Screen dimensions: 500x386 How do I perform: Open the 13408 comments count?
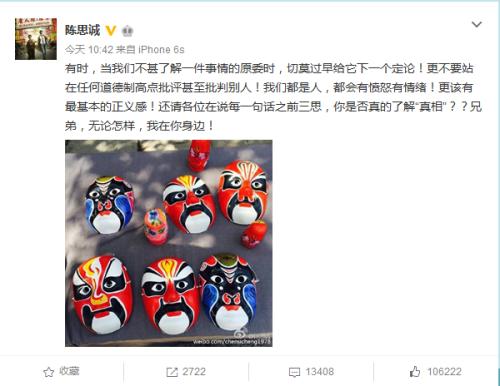coord(320,372)
